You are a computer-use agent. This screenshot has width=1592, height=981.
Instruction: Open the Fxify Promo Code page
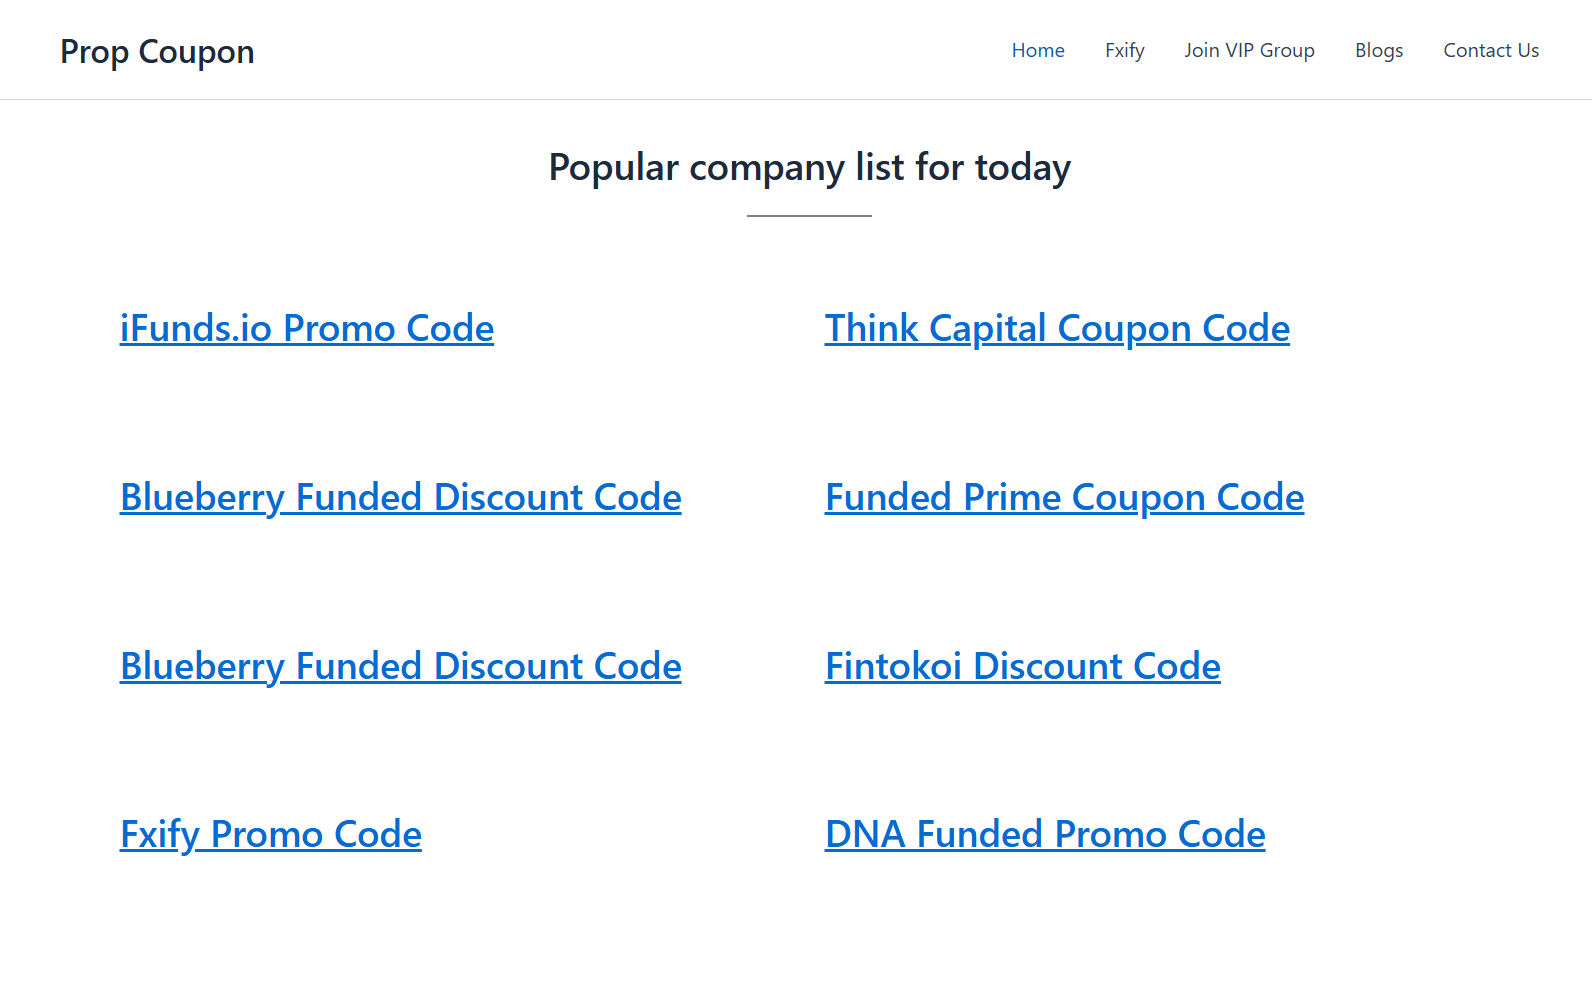(270, 834)
